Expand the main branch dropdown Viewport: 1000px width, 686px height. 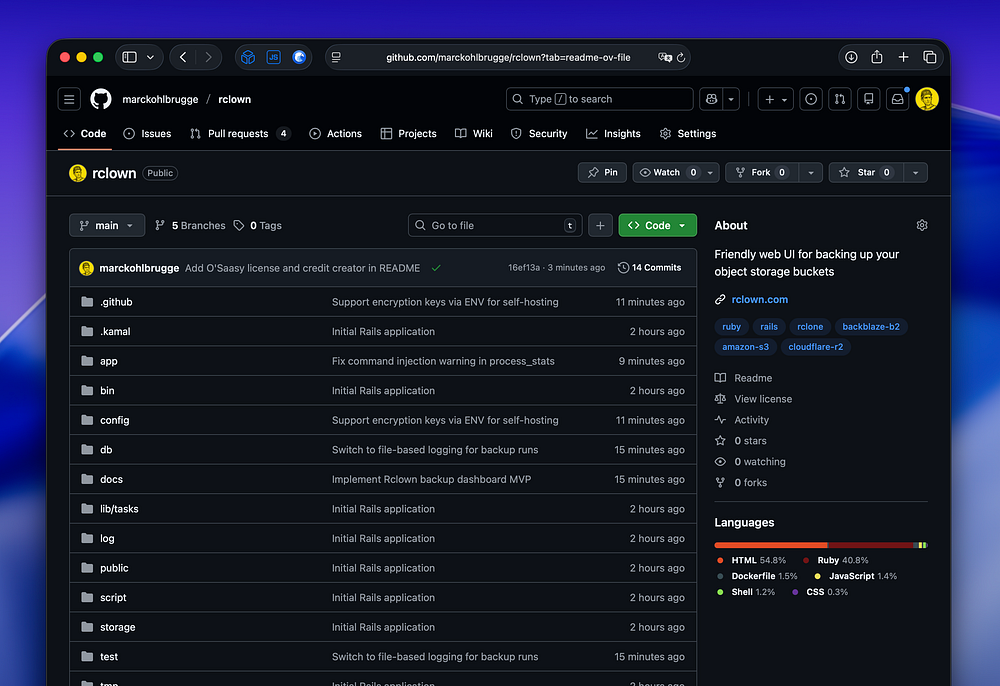coord(107,226)
